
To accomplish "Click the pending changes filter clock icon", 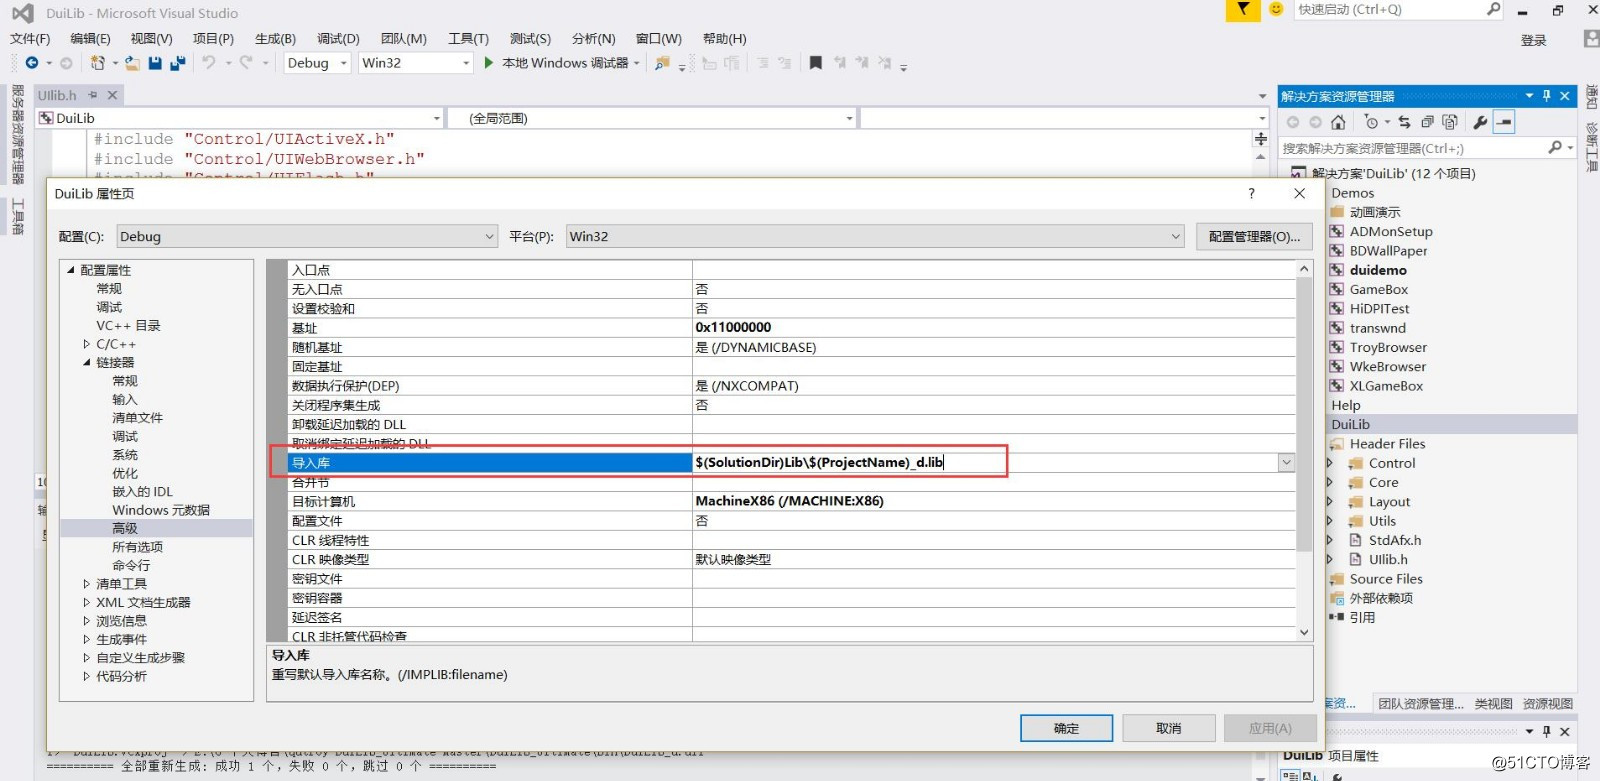I will coord(1371,122).
